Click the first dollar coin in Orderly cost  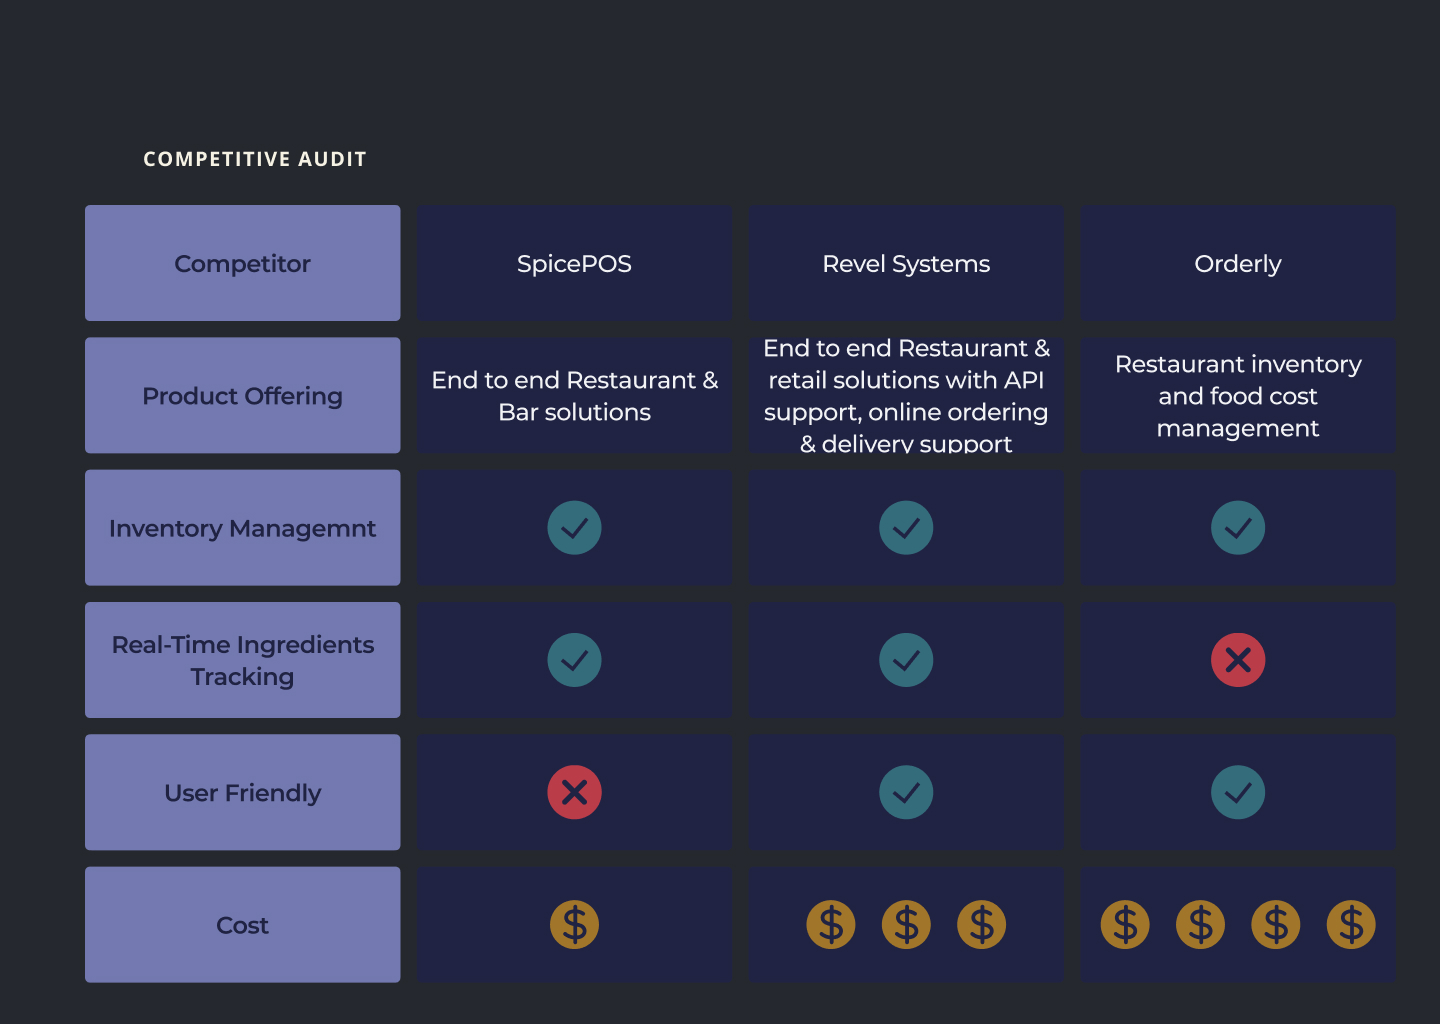[1125, 925]
